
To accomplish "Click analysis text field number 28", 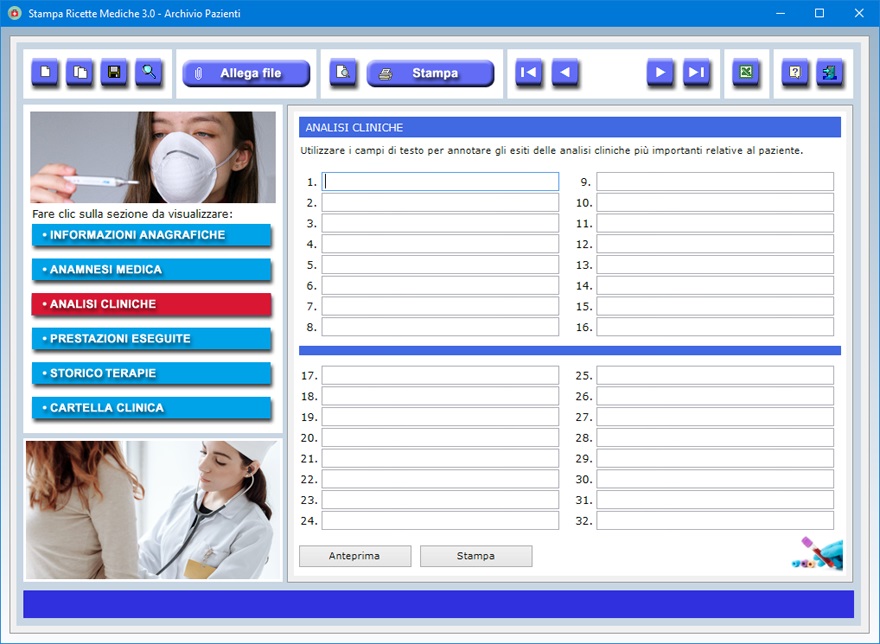I will pyautogui.click(x=715, y=438).
